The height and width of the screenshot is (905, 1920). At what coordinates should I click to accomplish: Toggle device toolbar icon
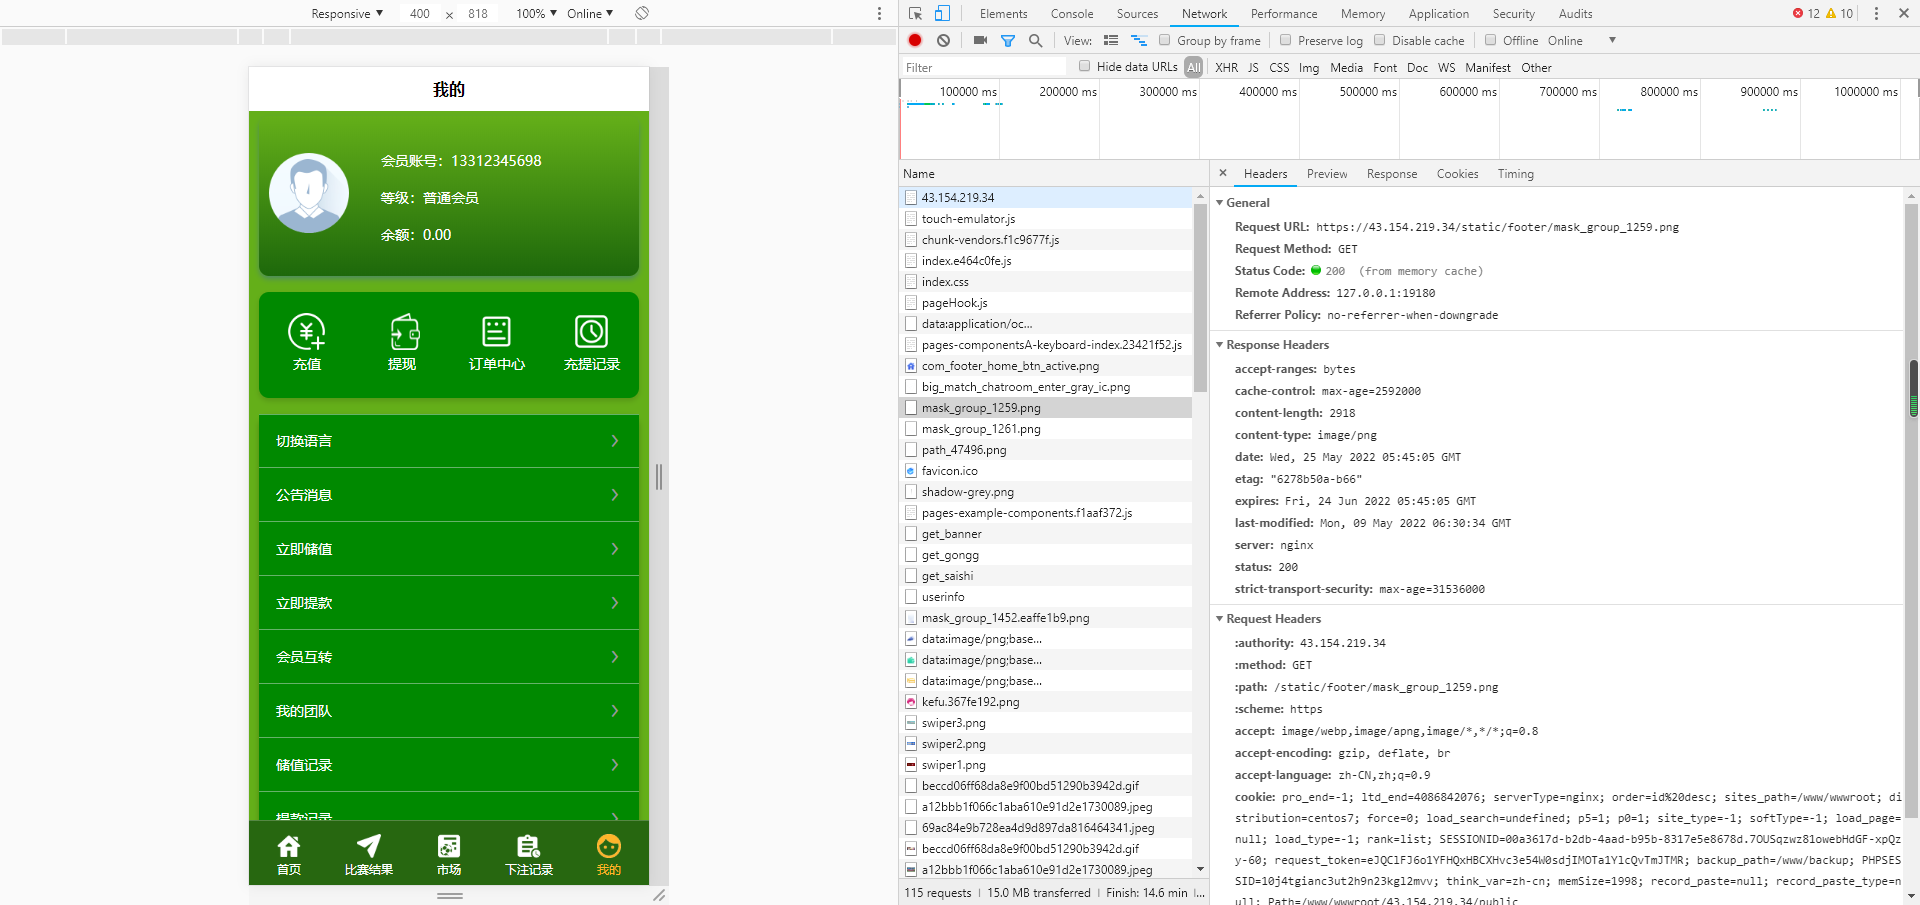942,13
